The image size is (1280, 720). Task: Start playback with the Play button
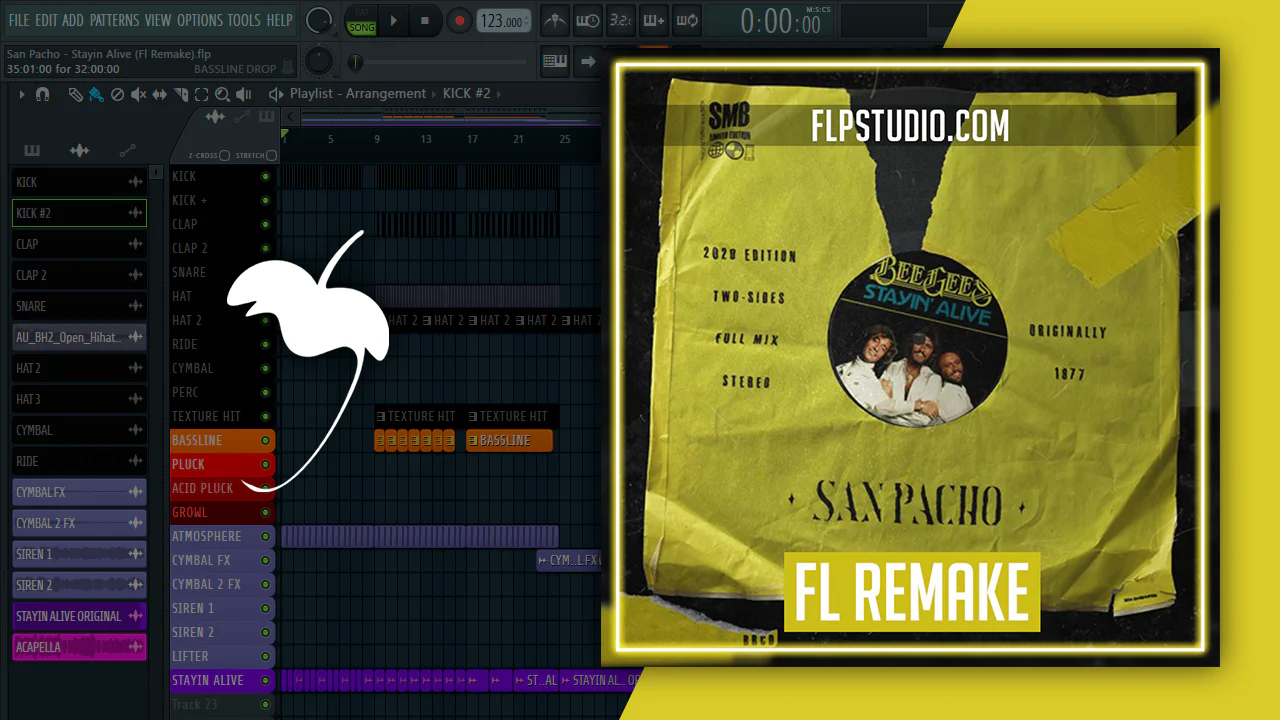pos(394,20)
